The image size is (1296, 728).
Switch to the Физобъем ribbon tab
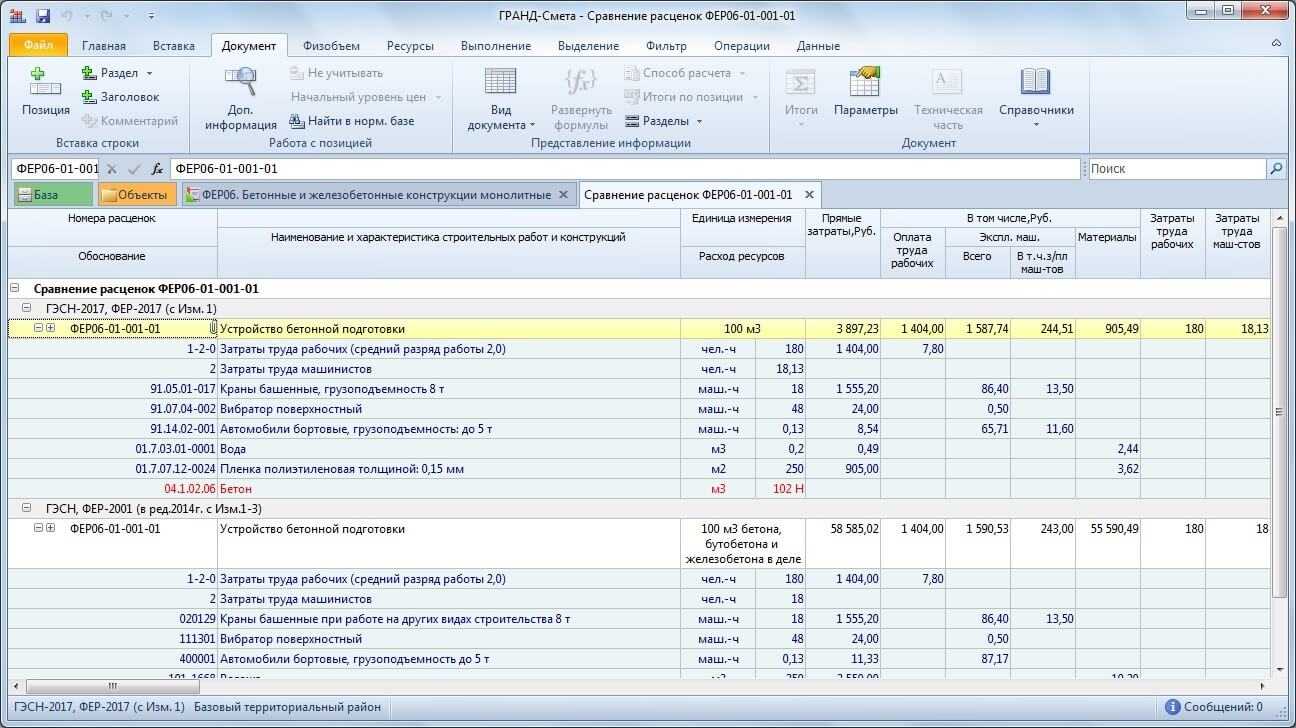331,46
